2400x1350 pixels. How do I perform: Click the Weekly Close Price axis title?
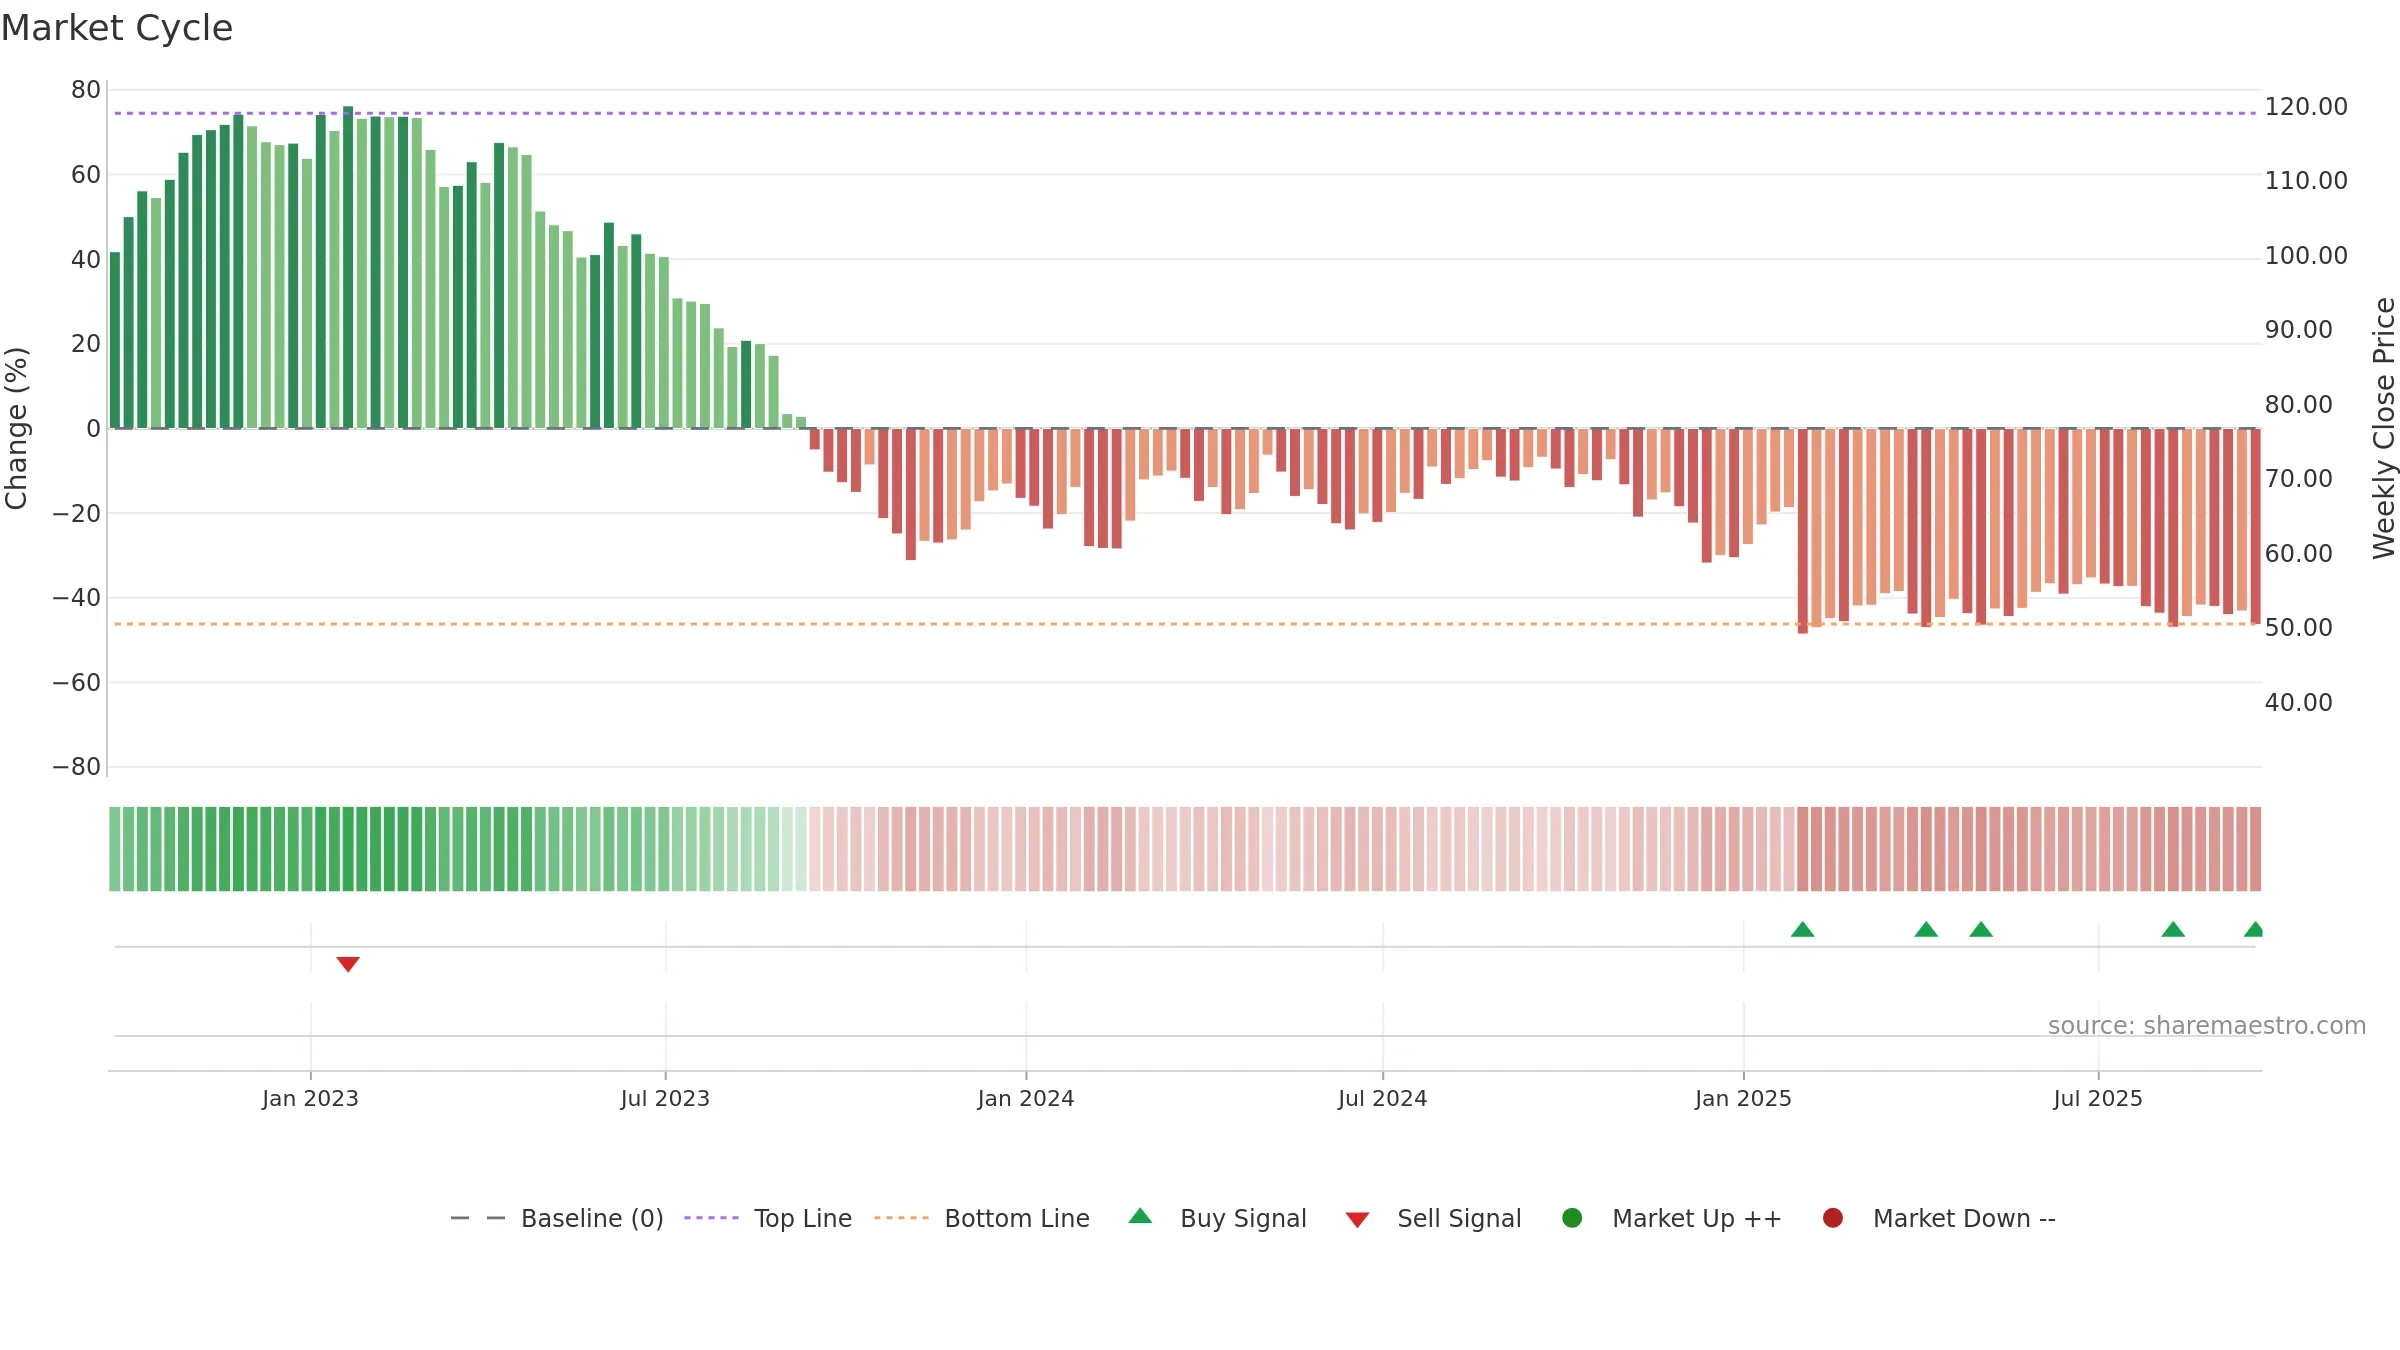pyautogui.click(x=2384, y=428)
